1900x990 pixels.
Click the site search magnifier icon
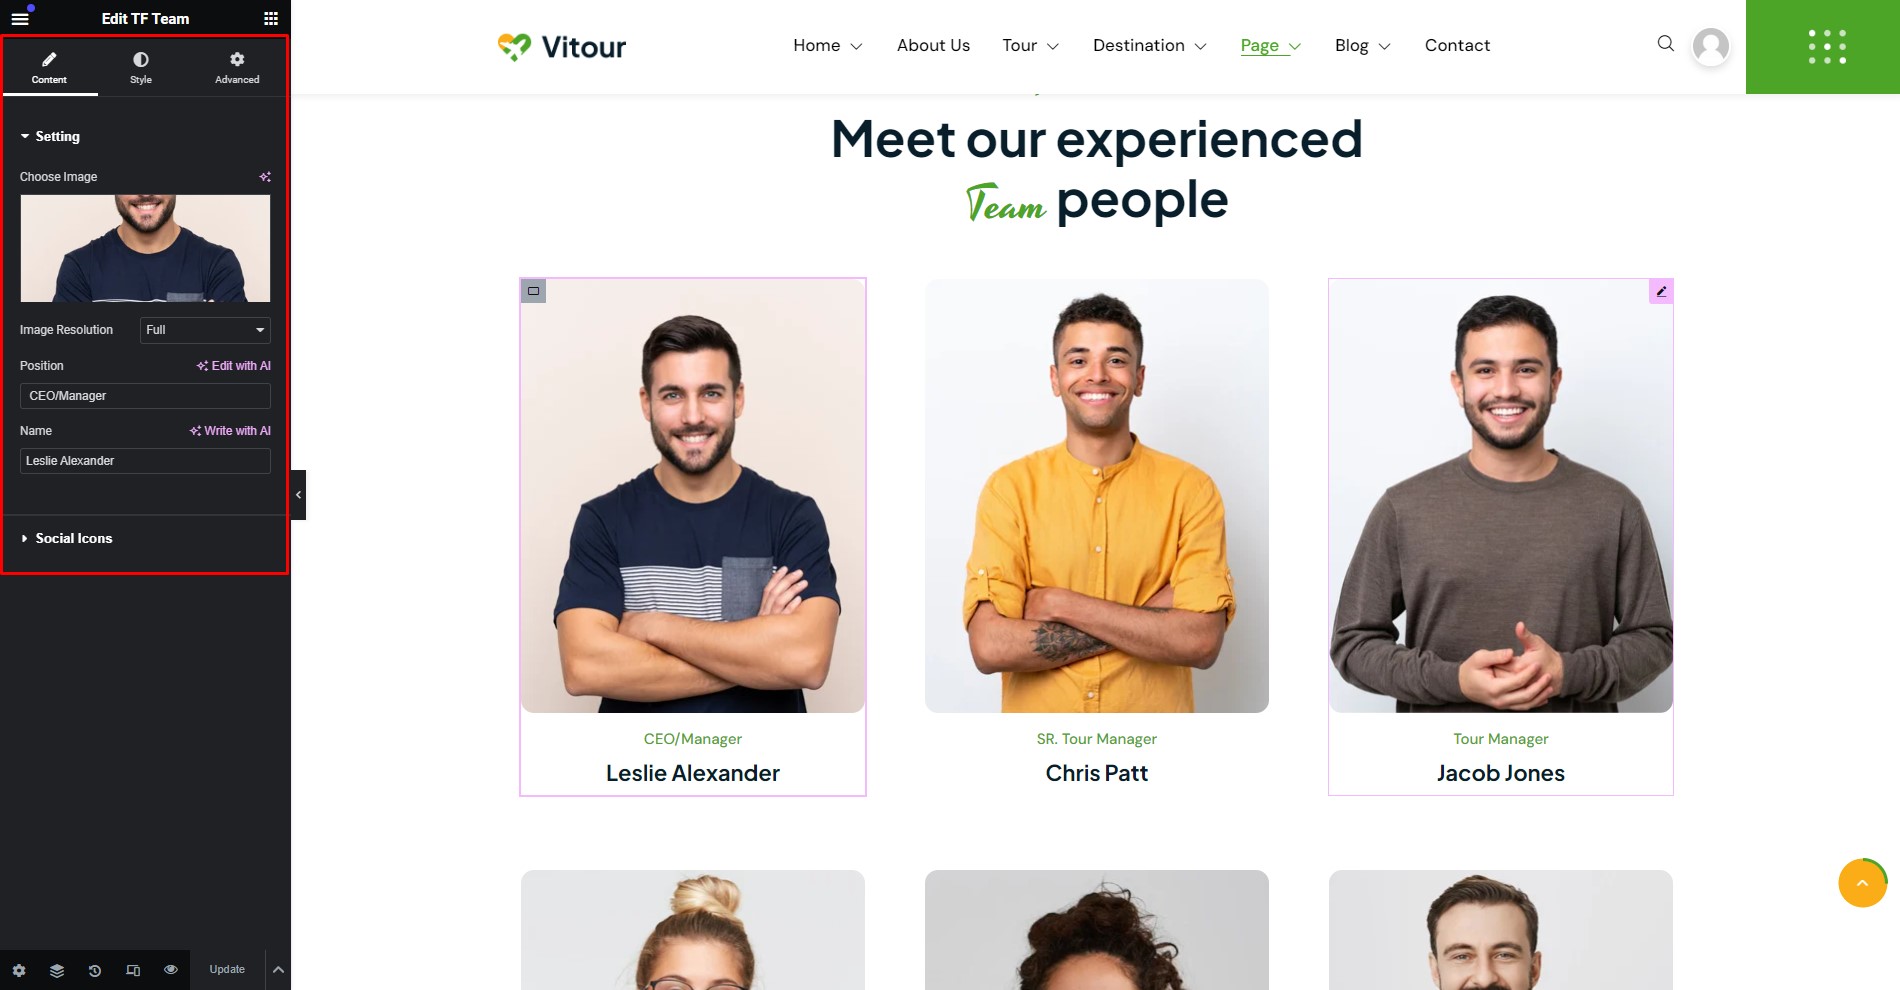pyautogui.click(x=1665, y=44)
